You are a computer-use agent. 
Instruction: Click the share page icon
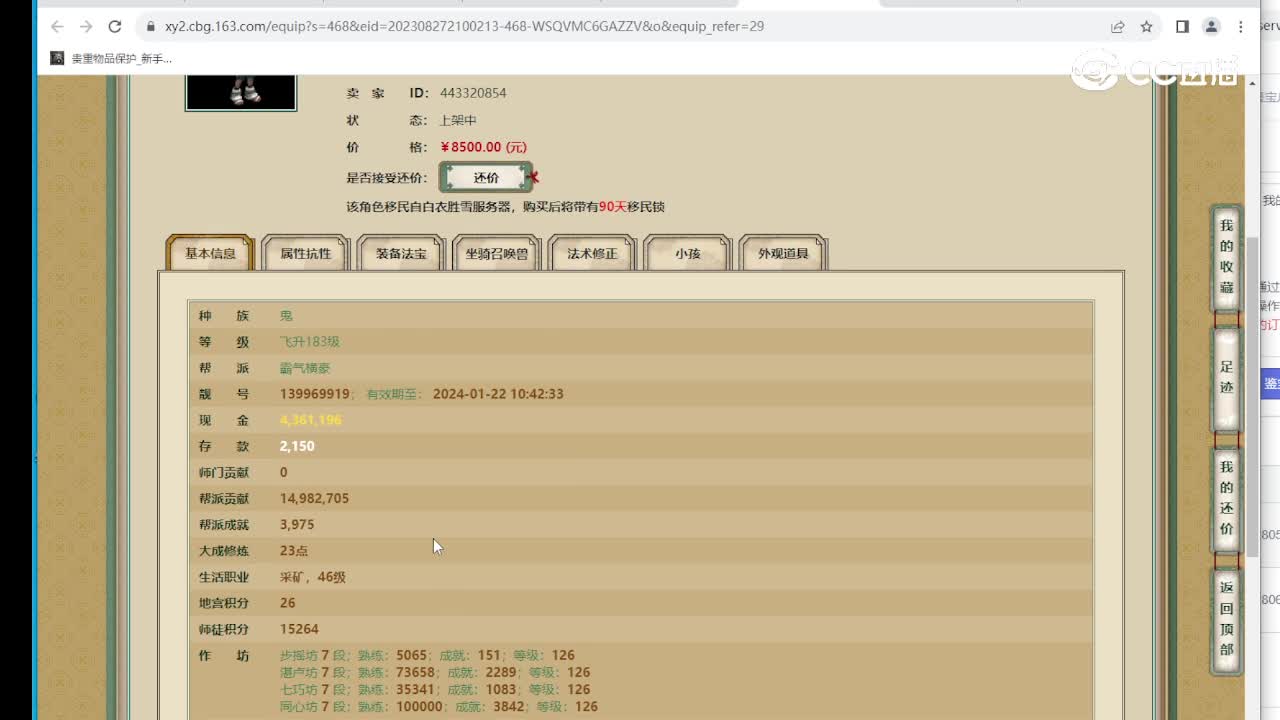pyautogui.click(x=1117, y=27)
